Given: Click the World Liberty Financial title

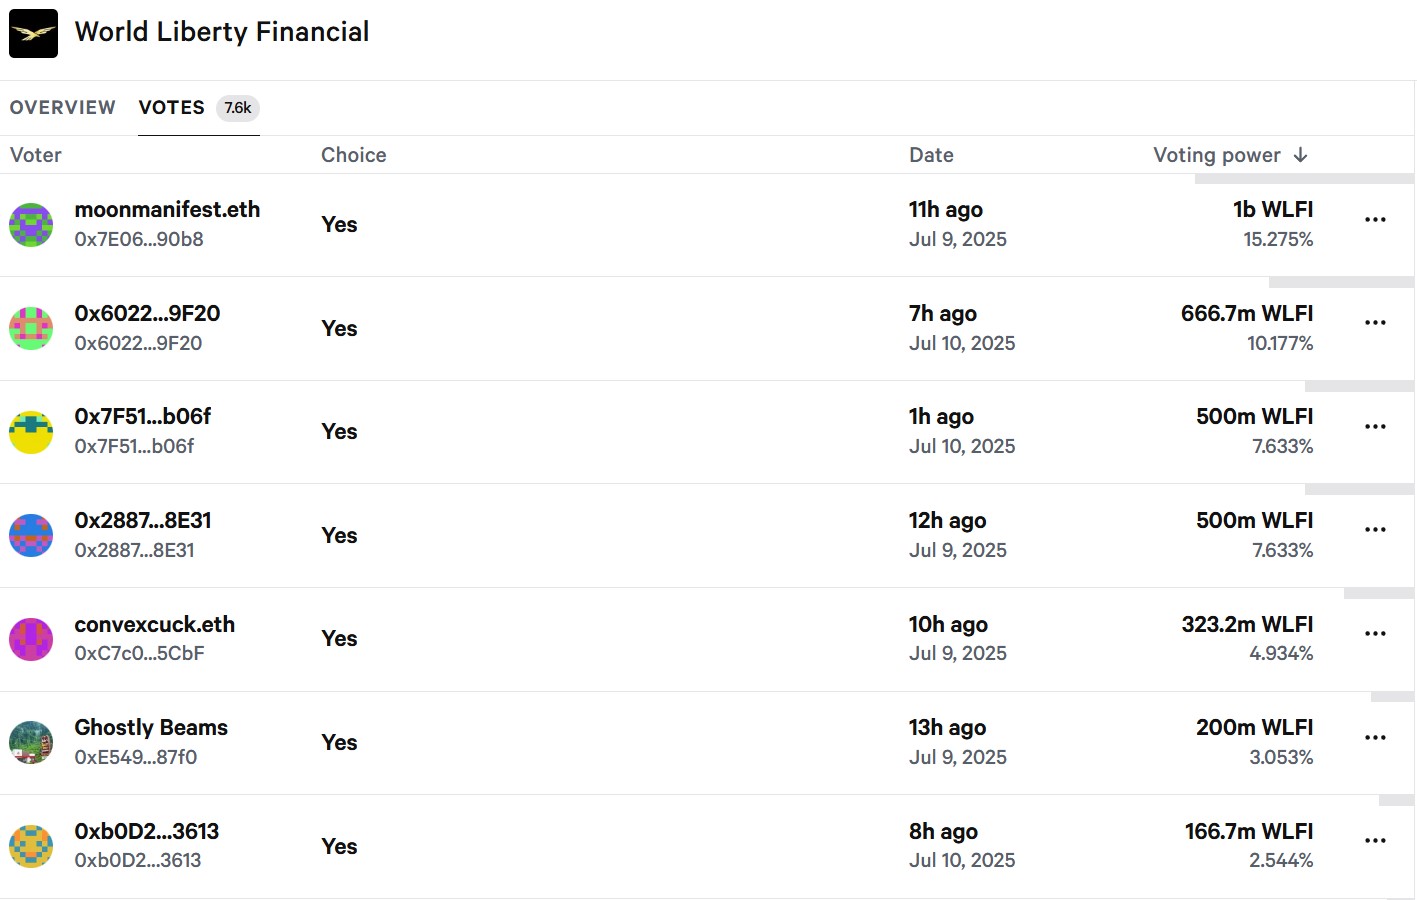Looking at the screenshot, I should (222, 32).
